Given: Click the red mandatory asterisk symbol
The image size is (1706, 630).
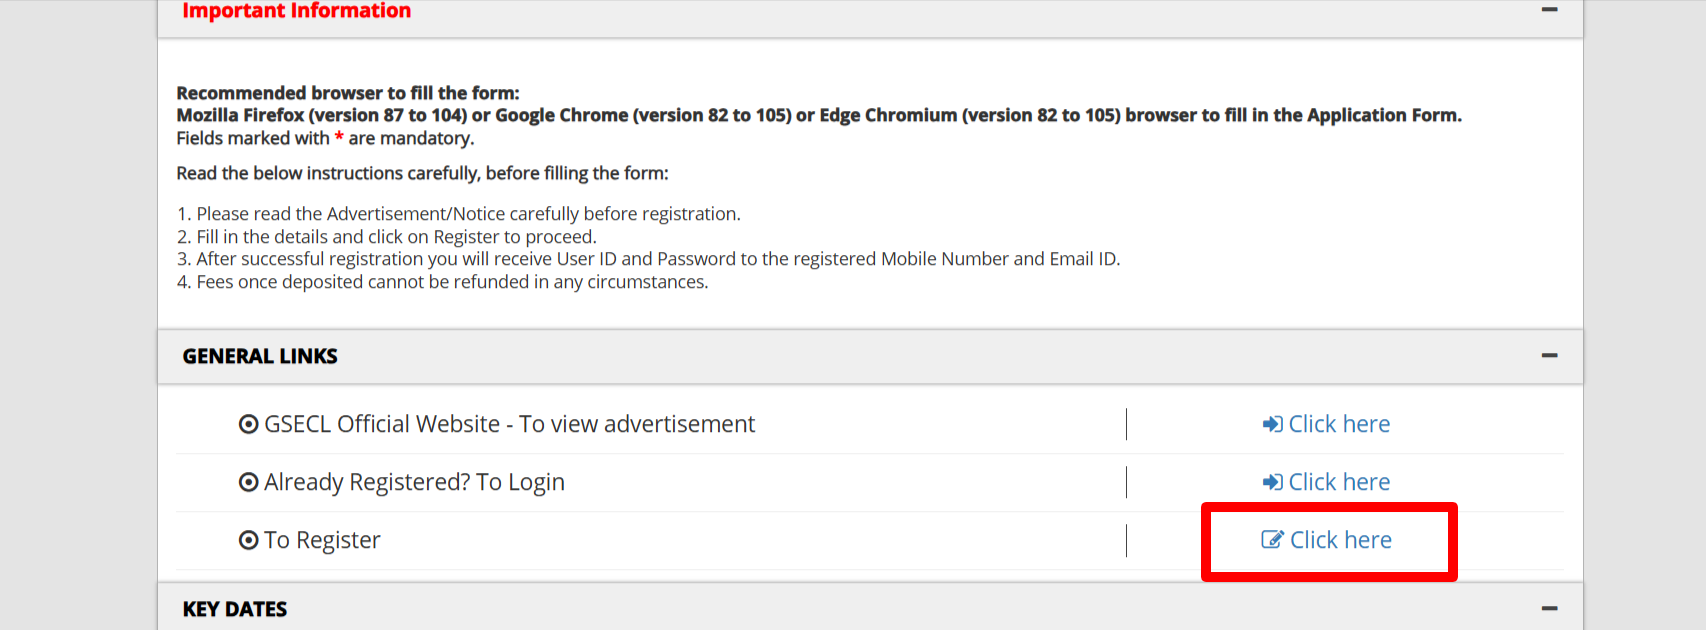Looking at the screenshot, I should click(339, 138).
